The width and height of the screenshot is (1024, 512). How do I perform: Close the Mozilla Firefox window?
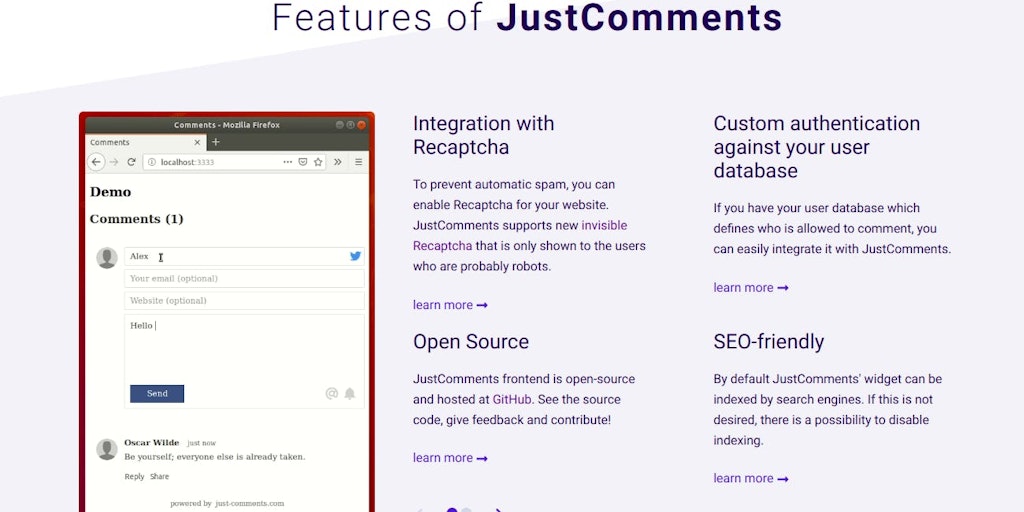361,125
